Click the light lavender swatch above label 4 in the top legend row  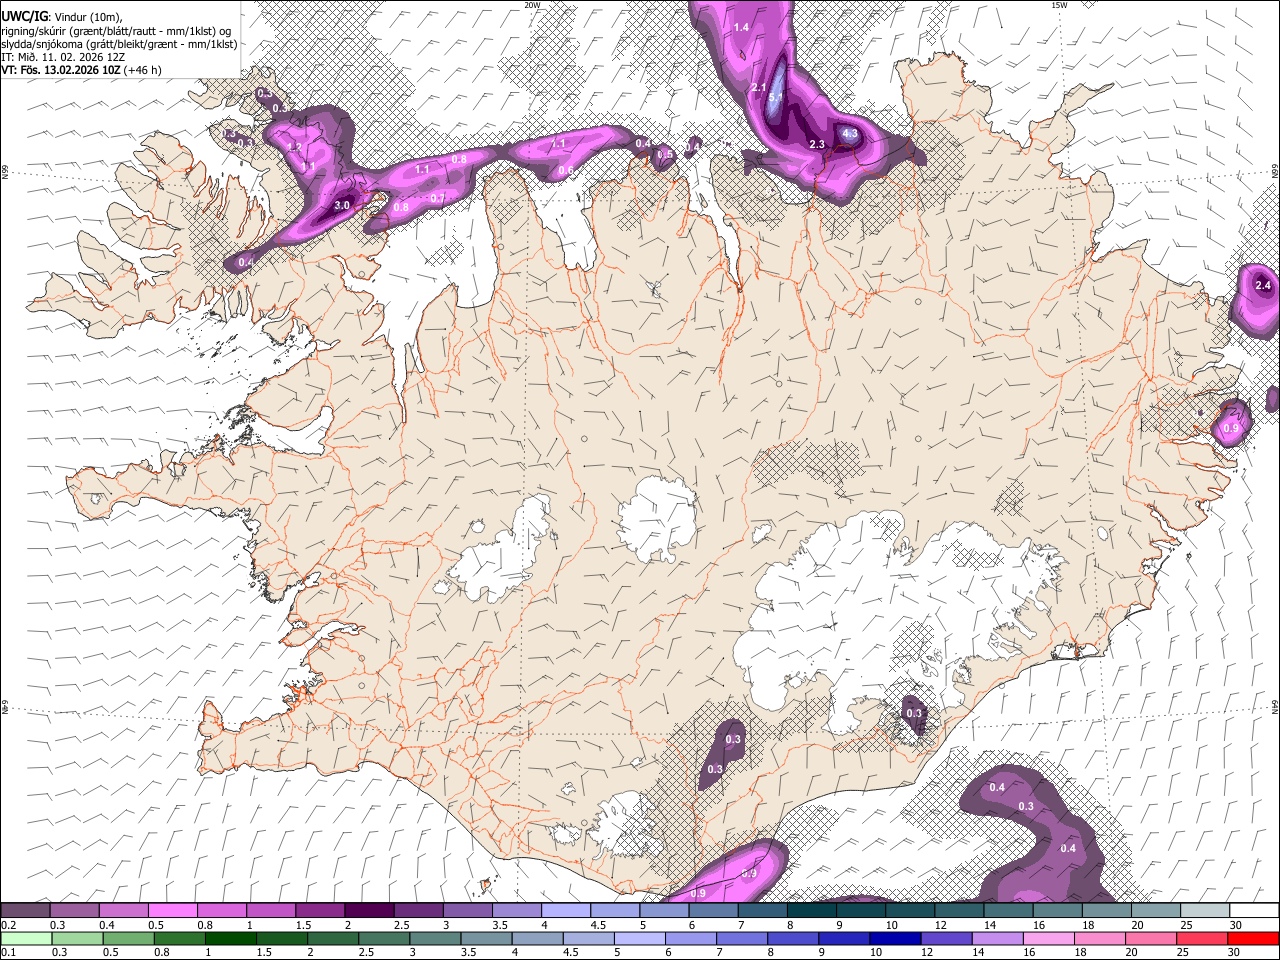[x=564, y=911]
